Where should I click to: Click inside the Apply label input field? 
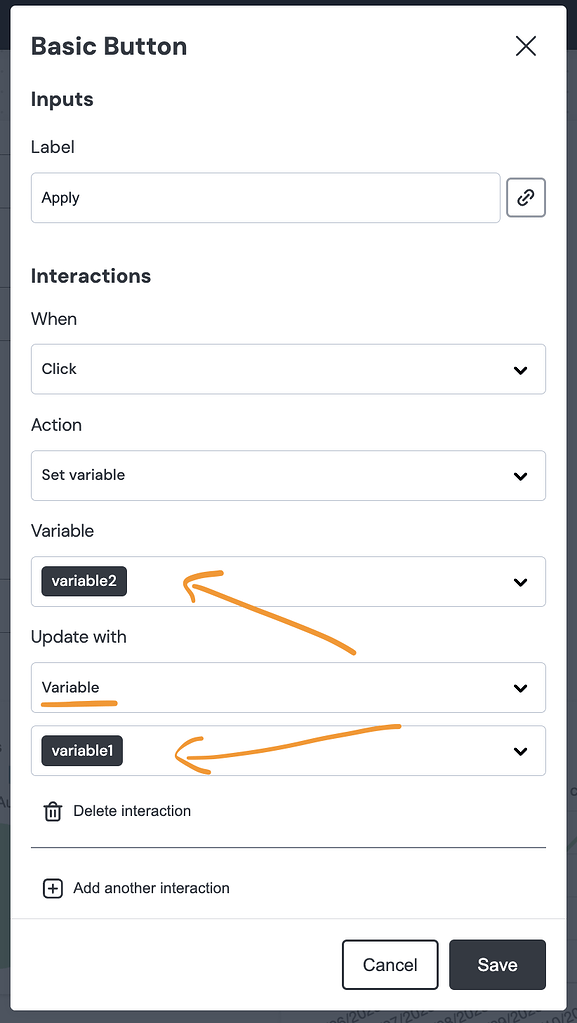pyautogui.click(x=265, y=197)
